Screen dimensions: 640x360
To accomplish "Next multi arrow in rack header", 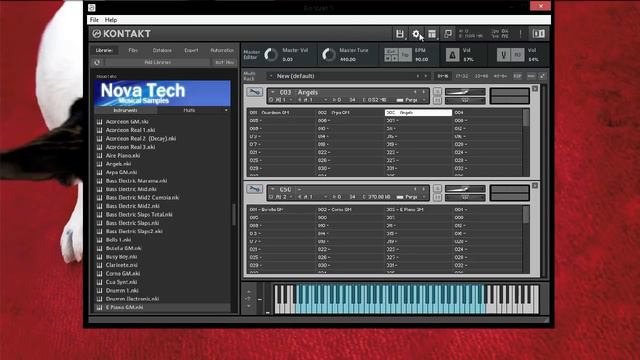I will tap(426, 76).
